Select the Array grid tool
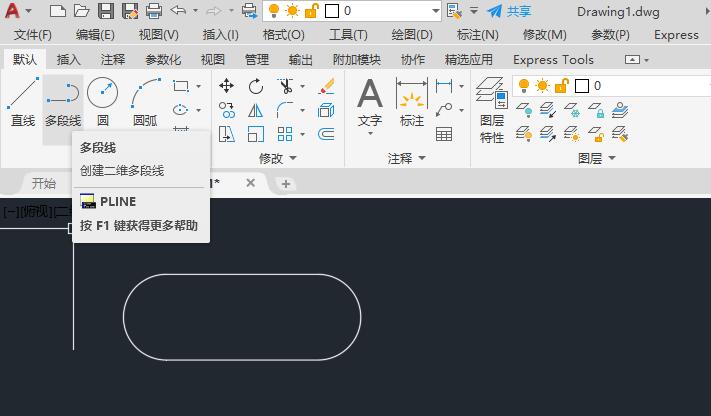The height and width of the screenshot is (416, 711). tap(285, 134)
